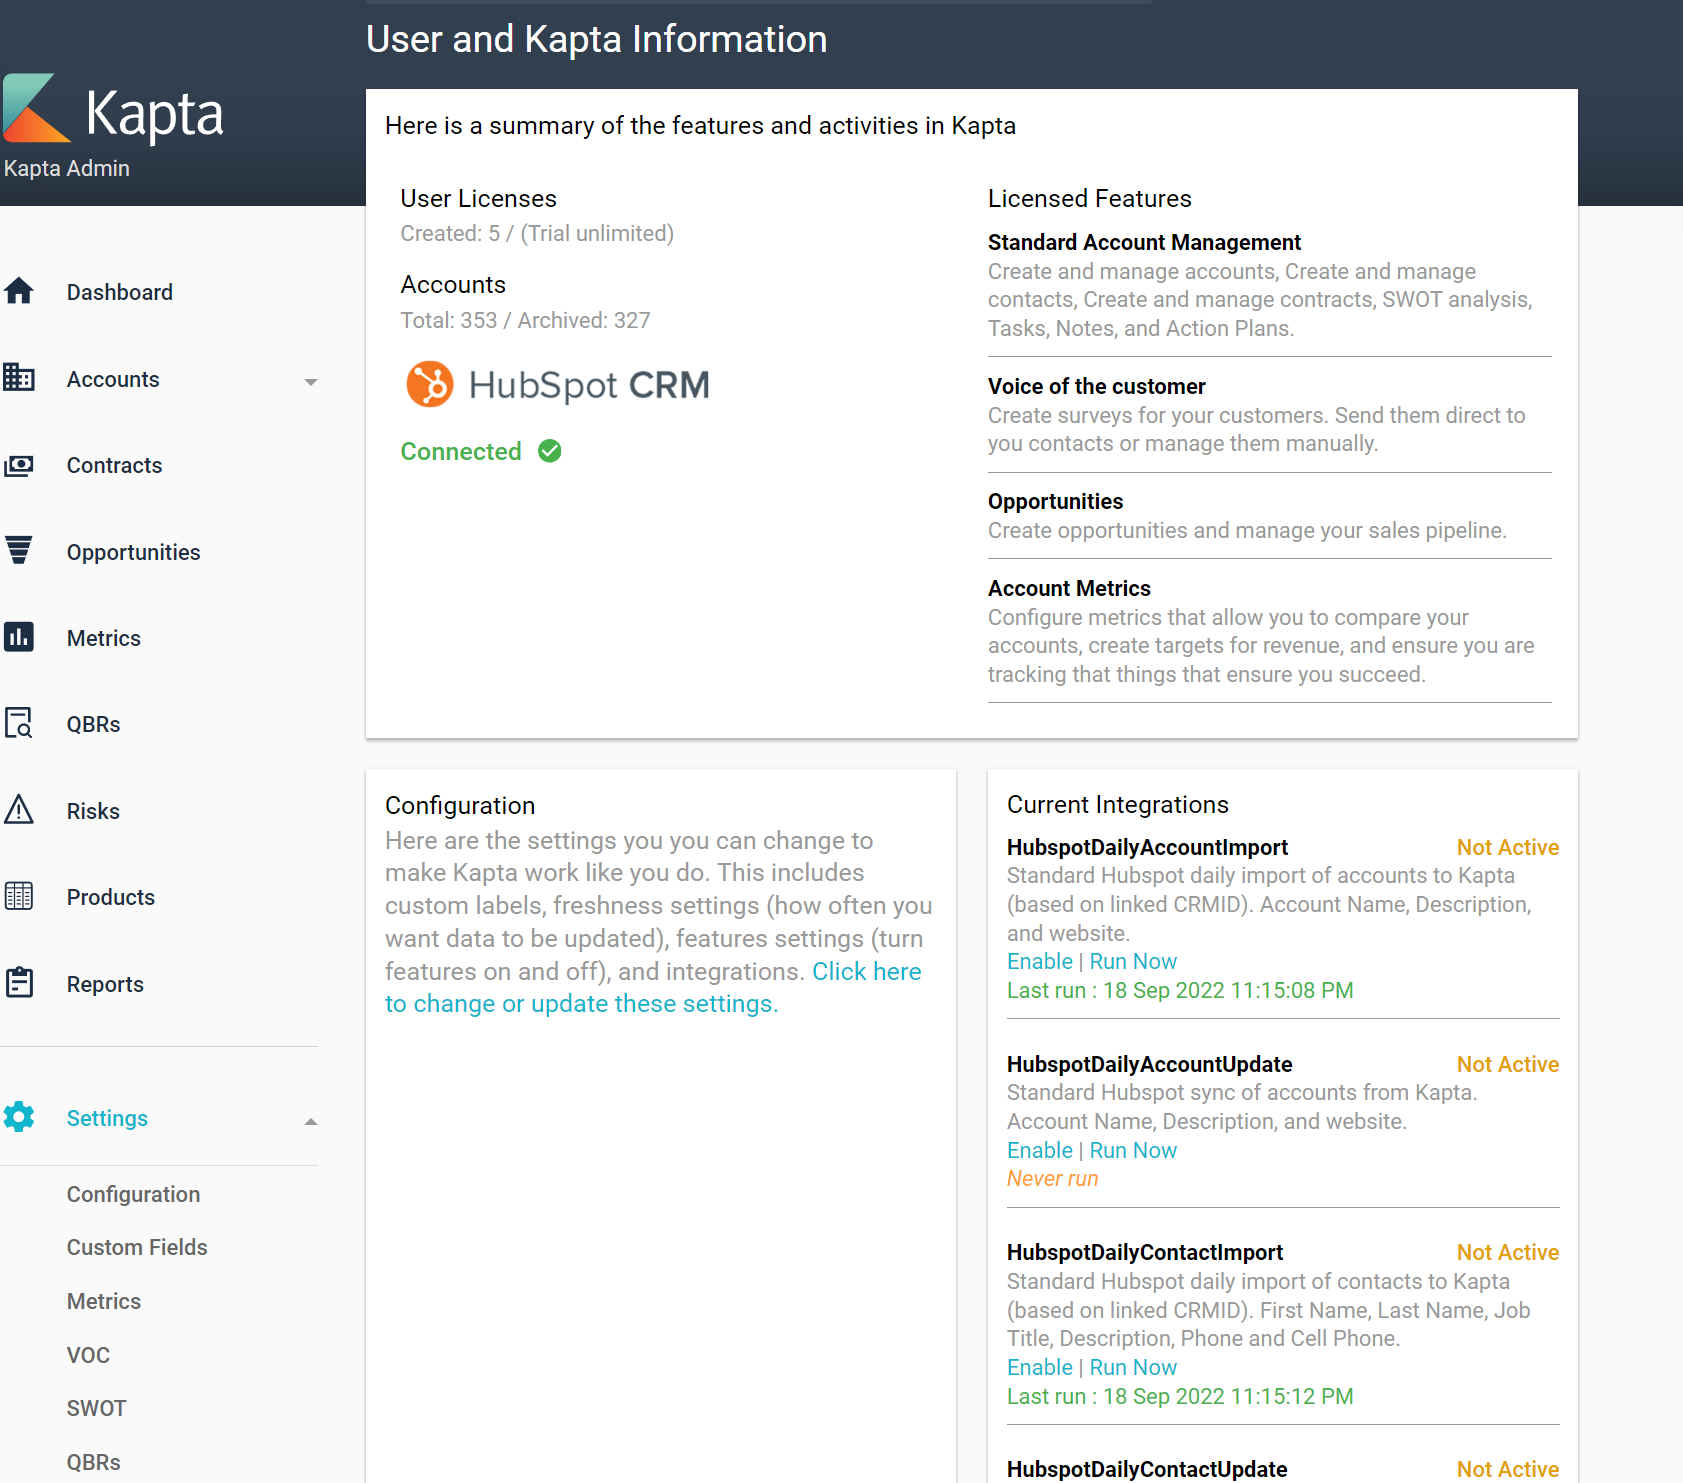
Task: Select SWOT in the Settings submenu
Action: (96, 1408)
